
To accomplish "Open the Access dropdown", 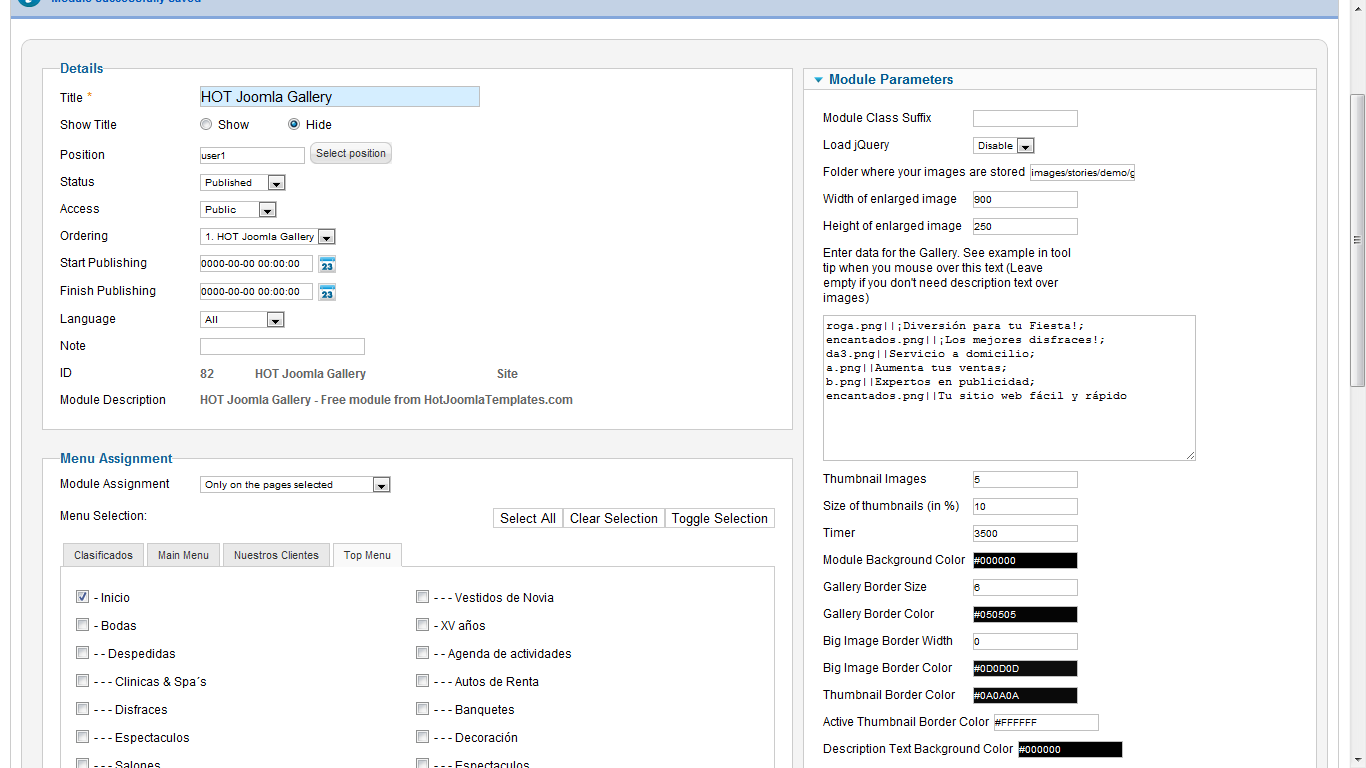I will (x=238, y=210).
